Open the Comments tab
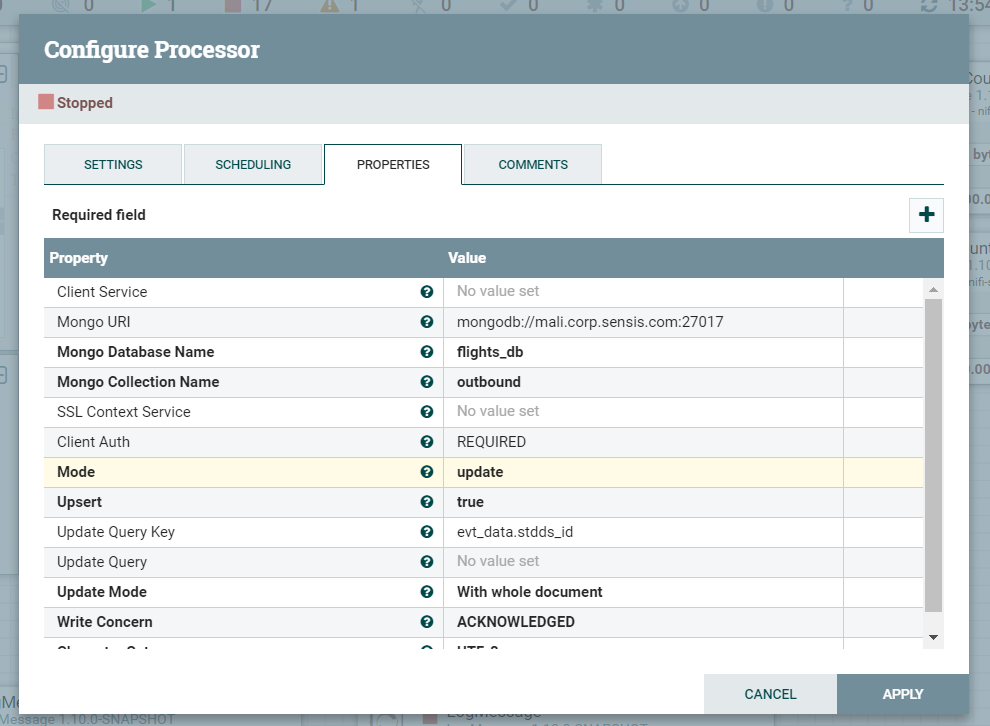Viewport: 990px width, 726px height. [533, 165]
